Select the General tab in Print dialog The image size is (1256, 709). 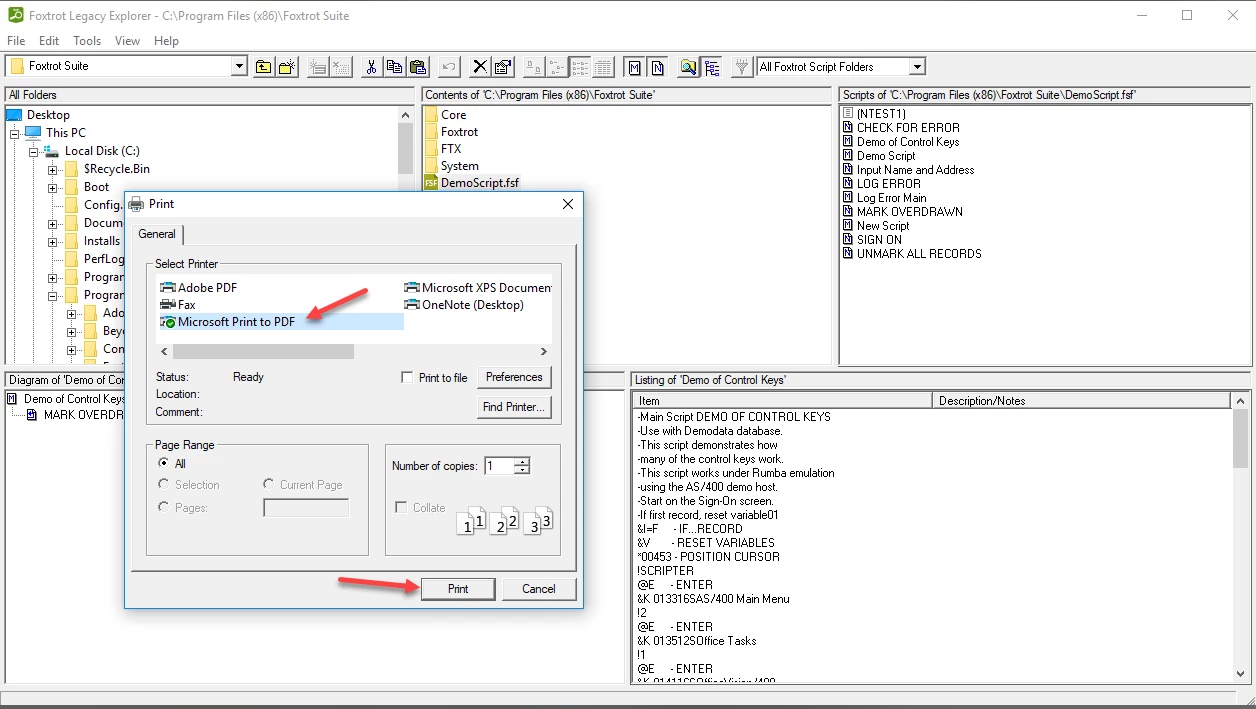157,234
